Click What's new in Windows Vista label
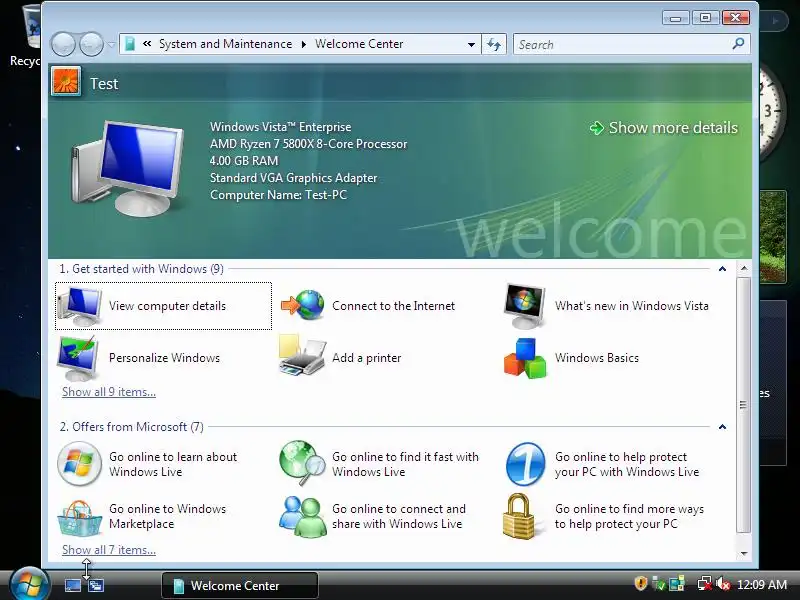This screenshot has width=800, height=600. pos(632,306)
